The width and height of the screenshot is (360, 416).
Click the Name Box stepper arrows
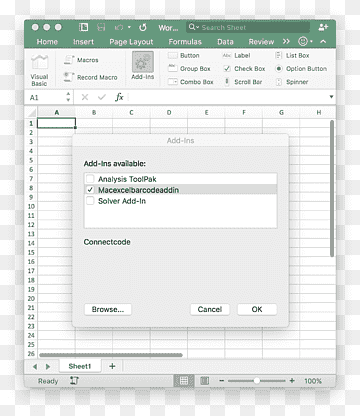[68, 97]
